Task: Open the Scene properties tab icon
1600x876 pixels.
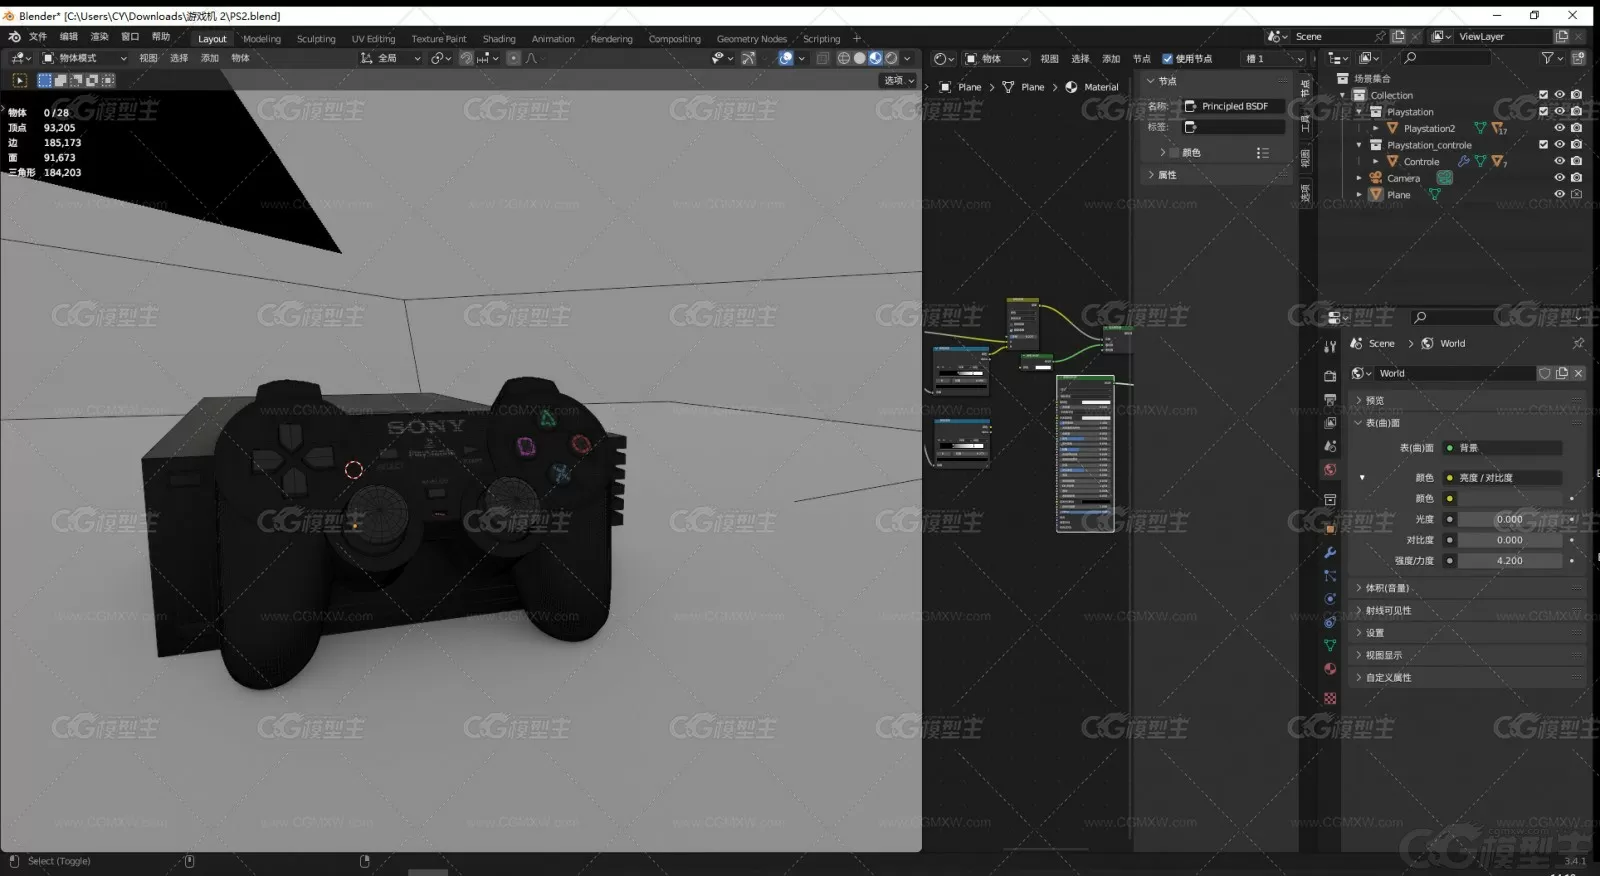Action: point(1330,446)
